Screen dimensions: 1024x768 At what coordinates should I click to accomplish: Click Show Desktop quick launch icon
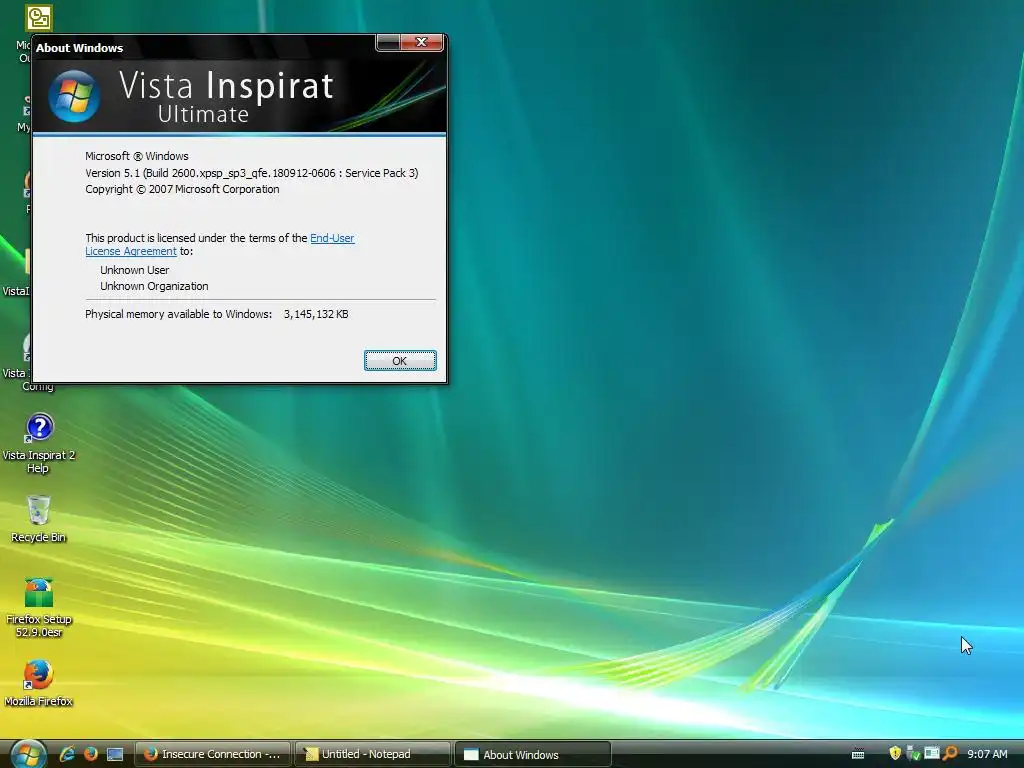coord(115,754)
